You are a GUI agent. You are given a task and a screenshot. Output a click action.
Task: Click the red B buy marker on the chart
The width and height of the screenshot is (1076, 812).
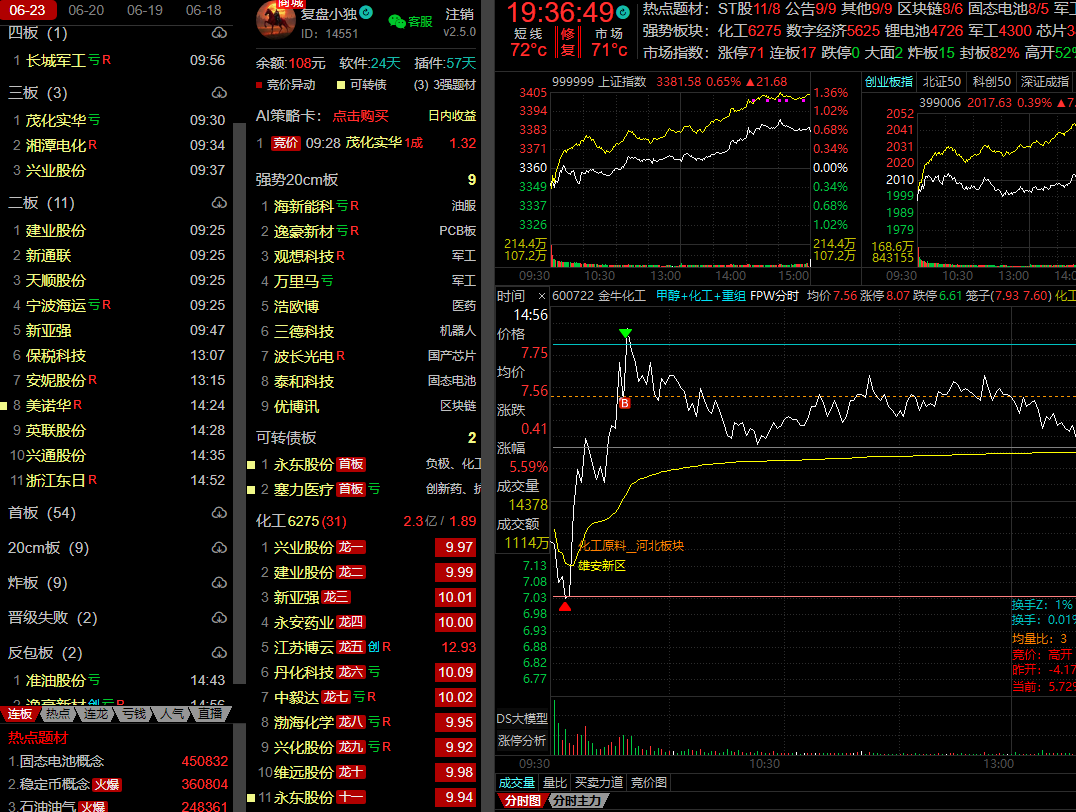624,403
